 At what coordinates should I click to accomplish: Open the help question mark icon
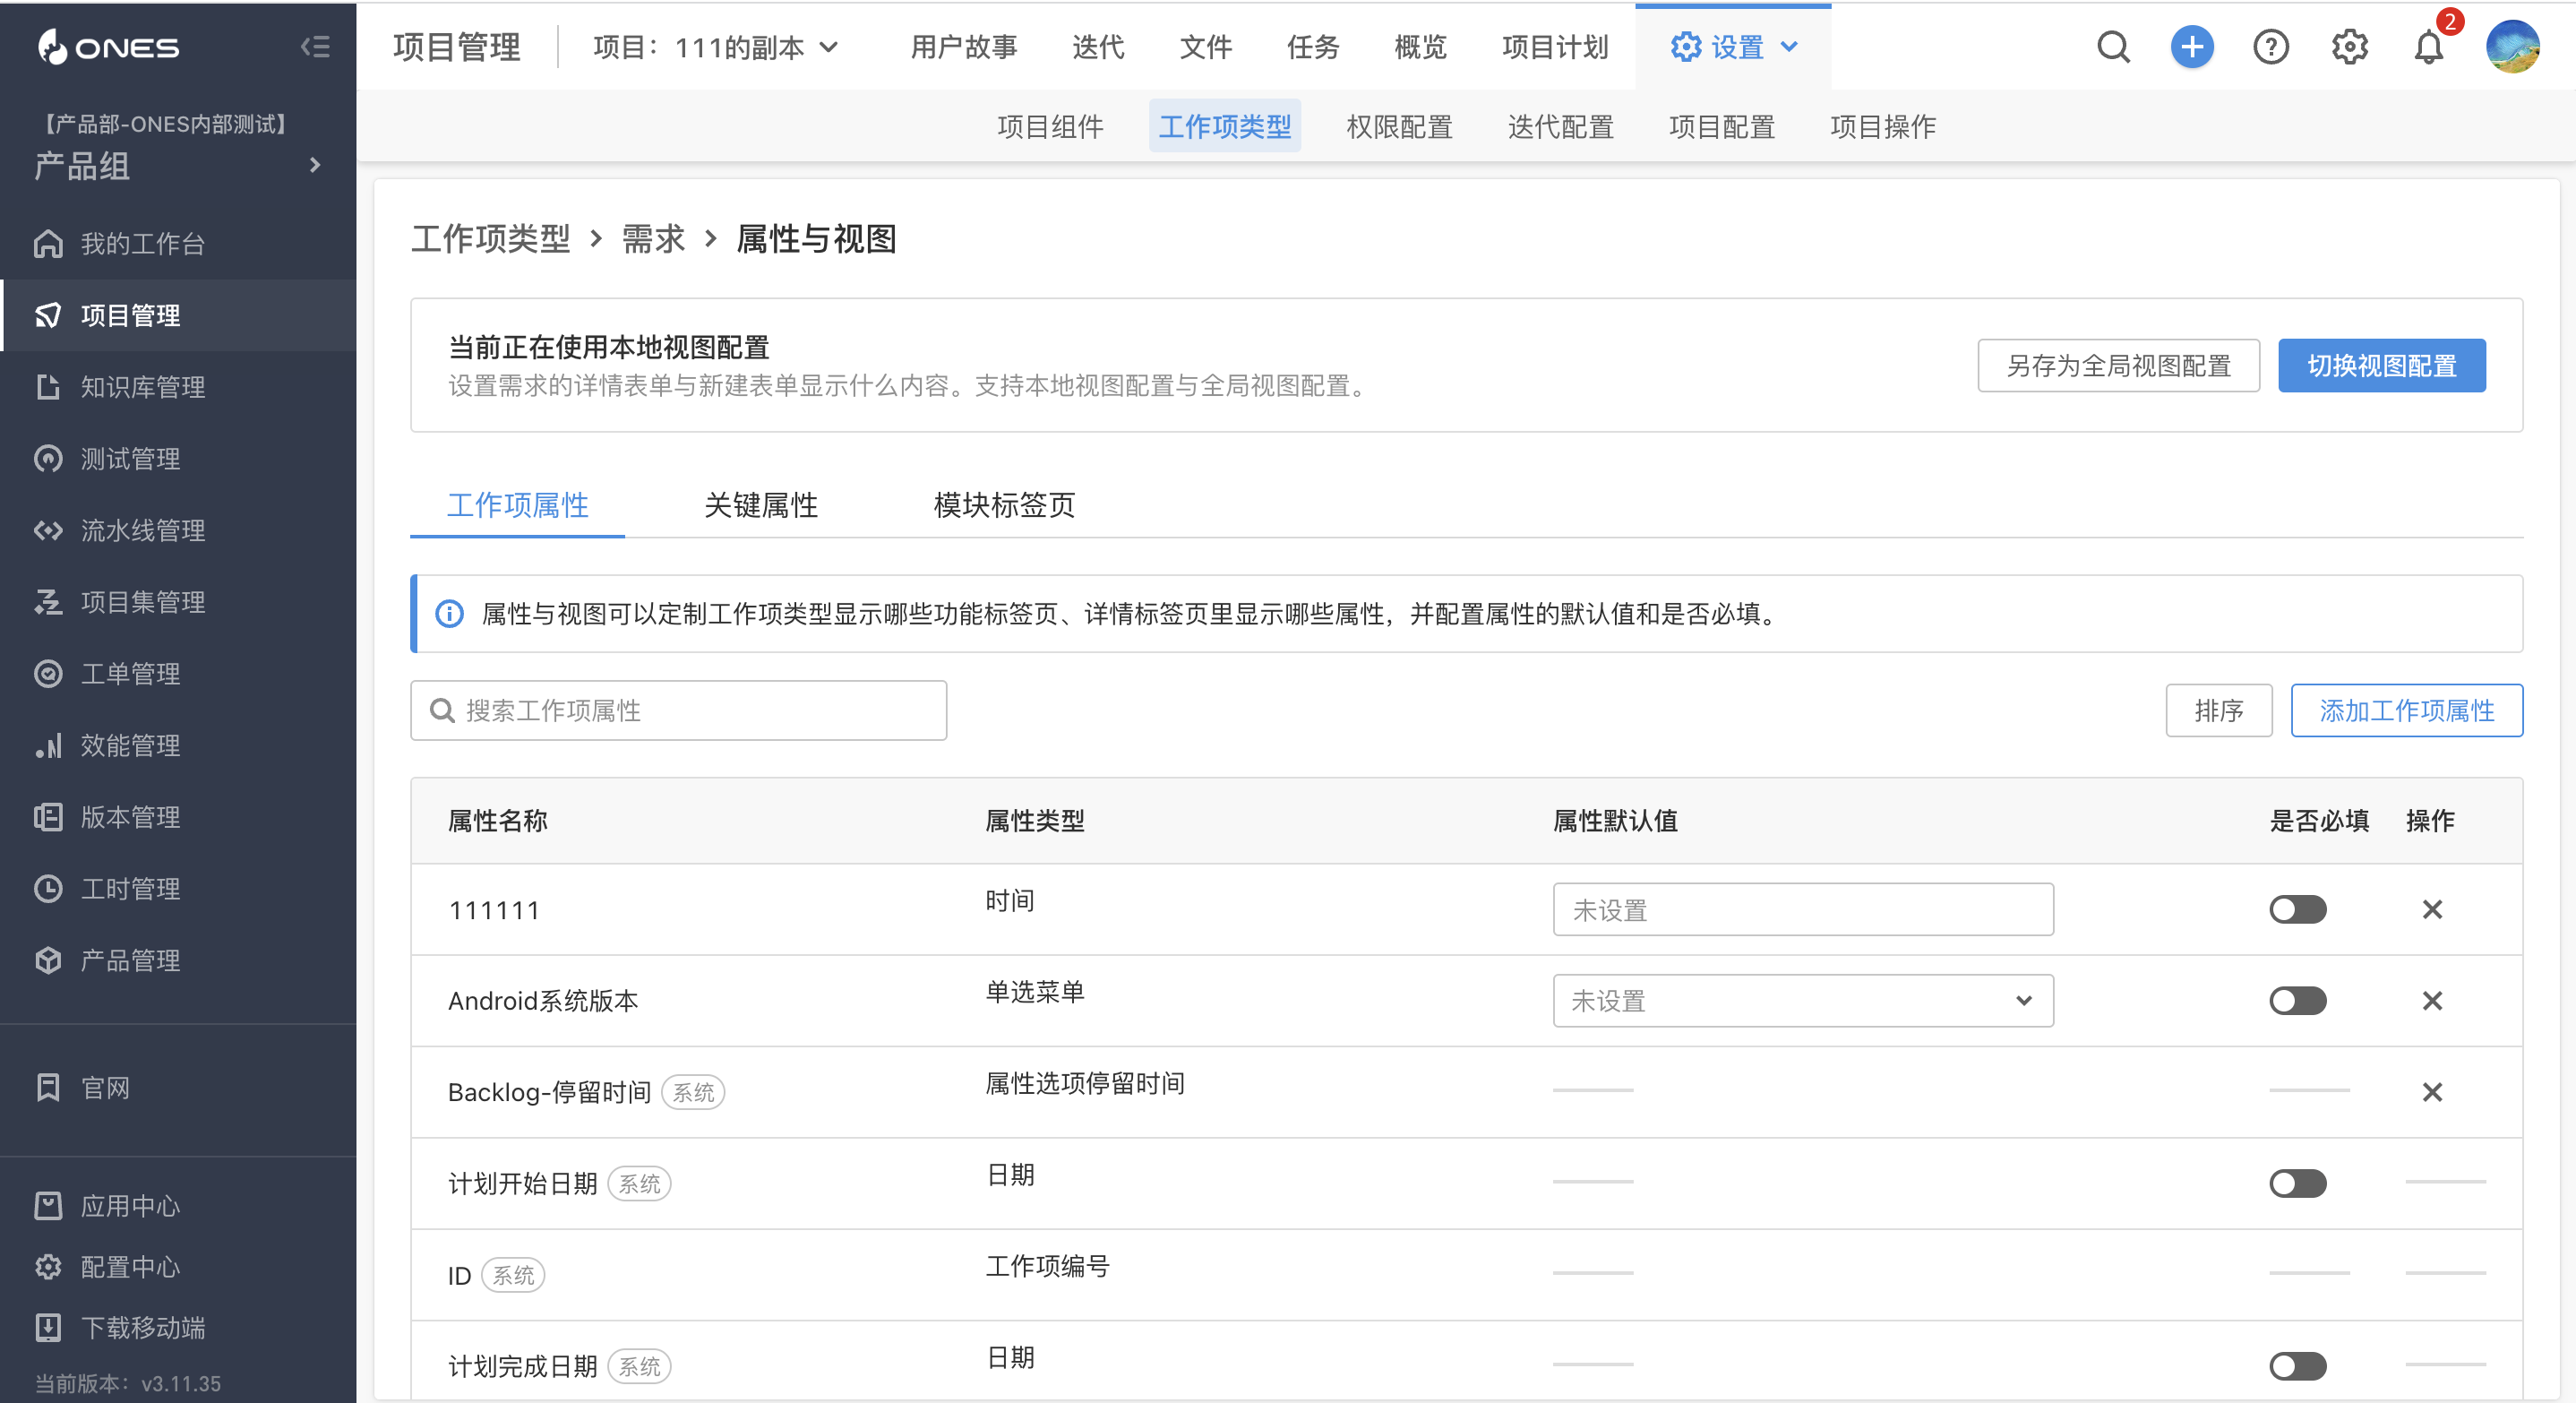coord(2271,47)
